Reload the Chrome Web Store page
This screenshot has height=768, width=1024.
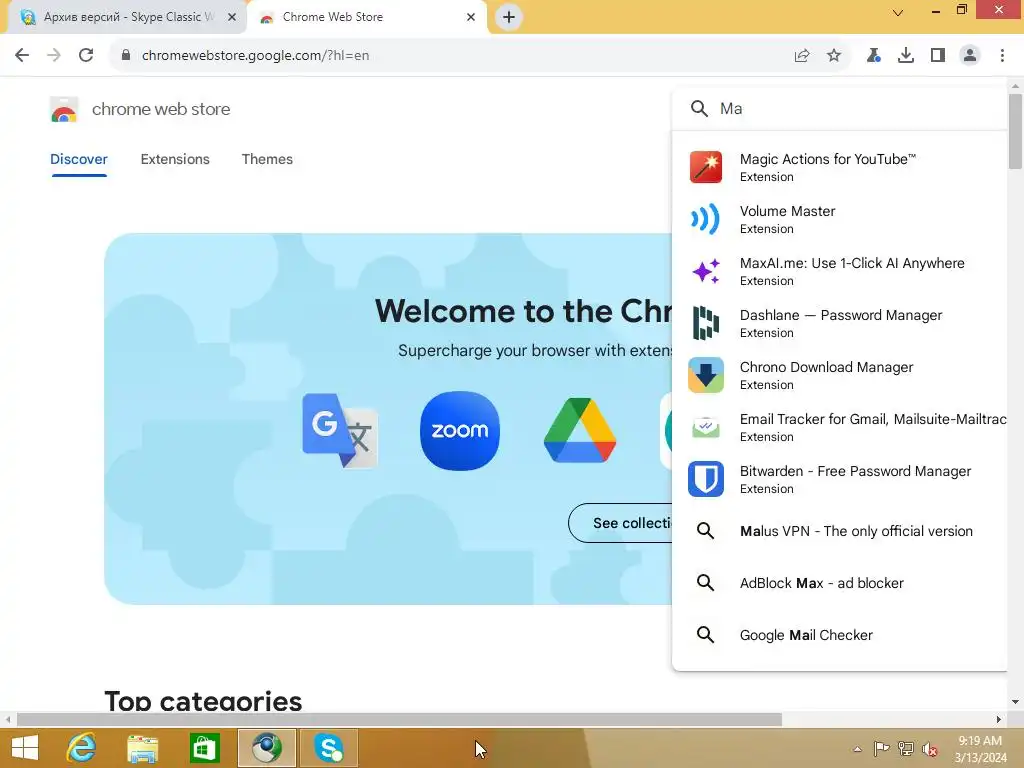click(x=86, y=55)
